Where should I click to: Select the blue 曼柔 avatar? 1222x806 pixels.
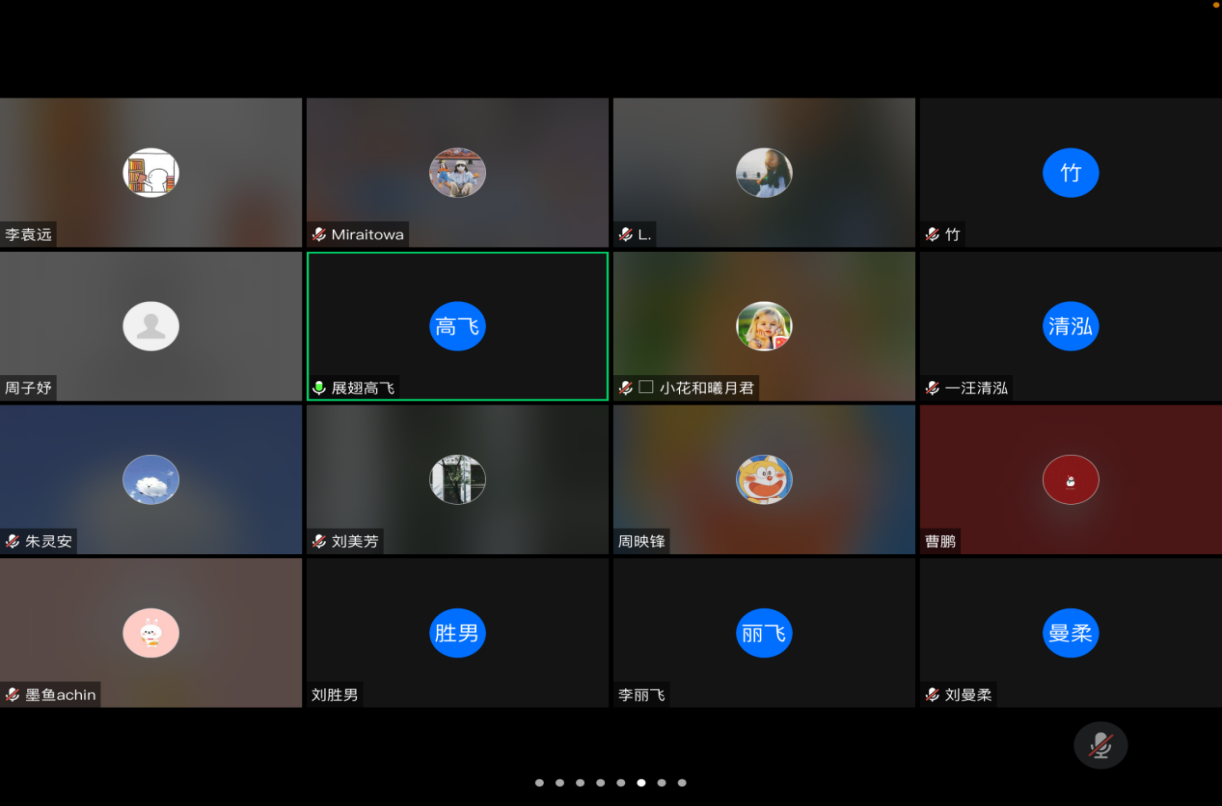[1070, 633]
